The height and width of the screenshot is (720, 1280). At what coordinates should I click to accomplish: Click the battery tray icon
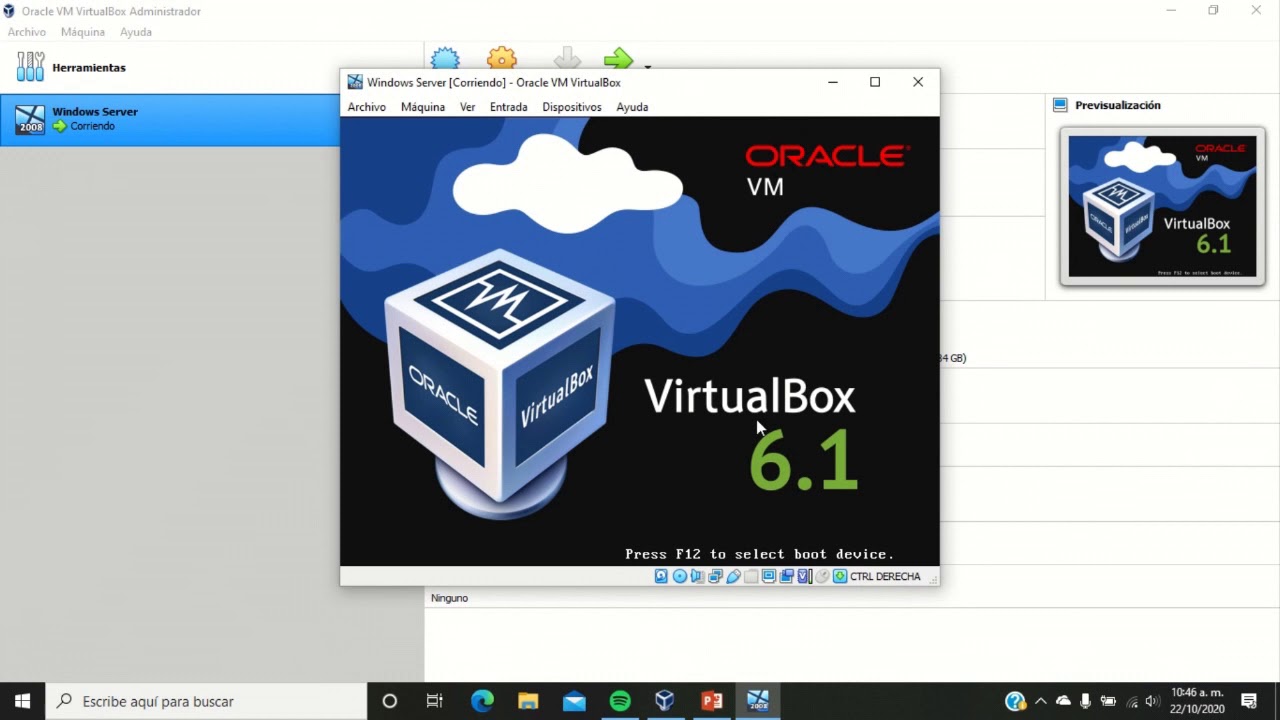(1108, 701)
